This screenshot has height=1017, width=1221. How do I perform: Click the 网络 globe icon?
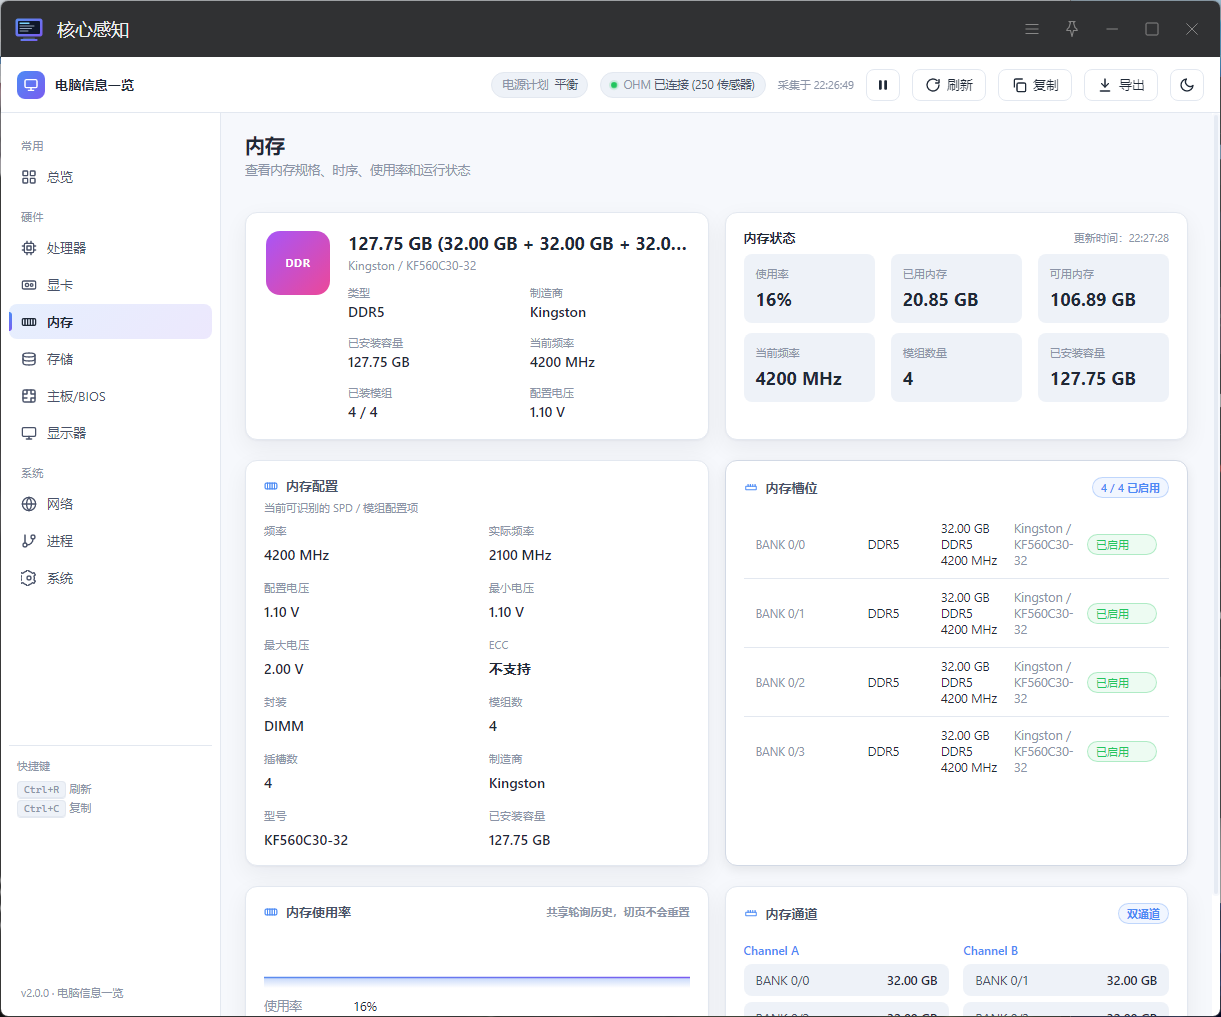29,504
